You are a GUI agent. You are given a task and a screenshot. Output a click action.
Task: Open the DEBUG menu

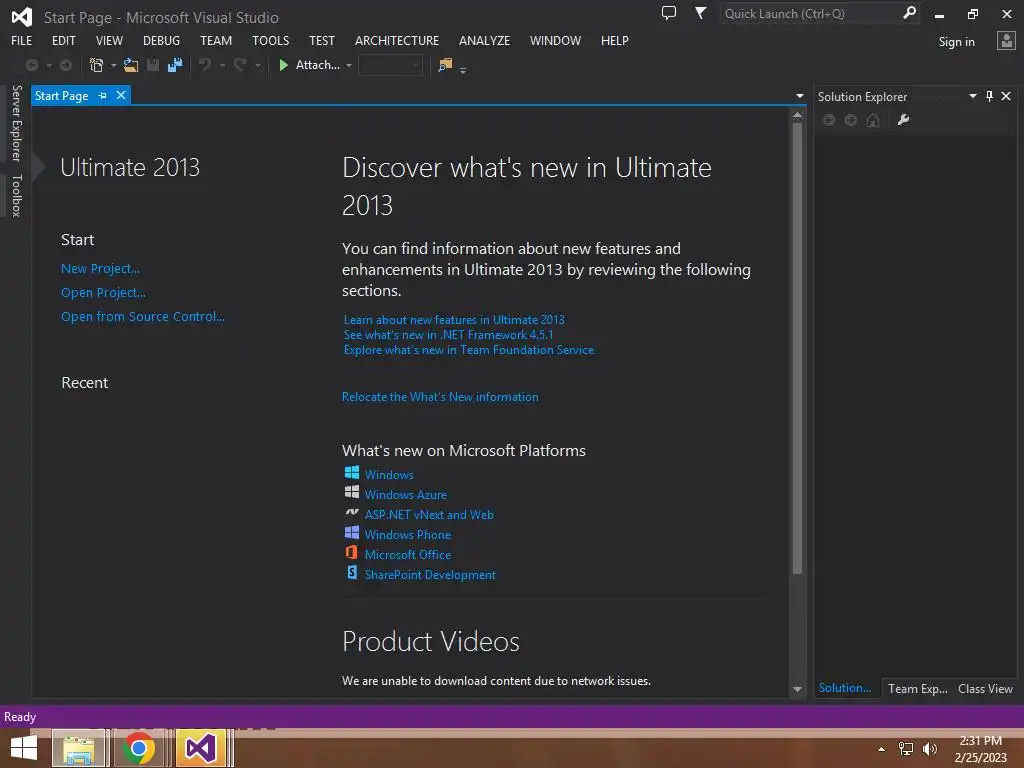pos(161,40)
